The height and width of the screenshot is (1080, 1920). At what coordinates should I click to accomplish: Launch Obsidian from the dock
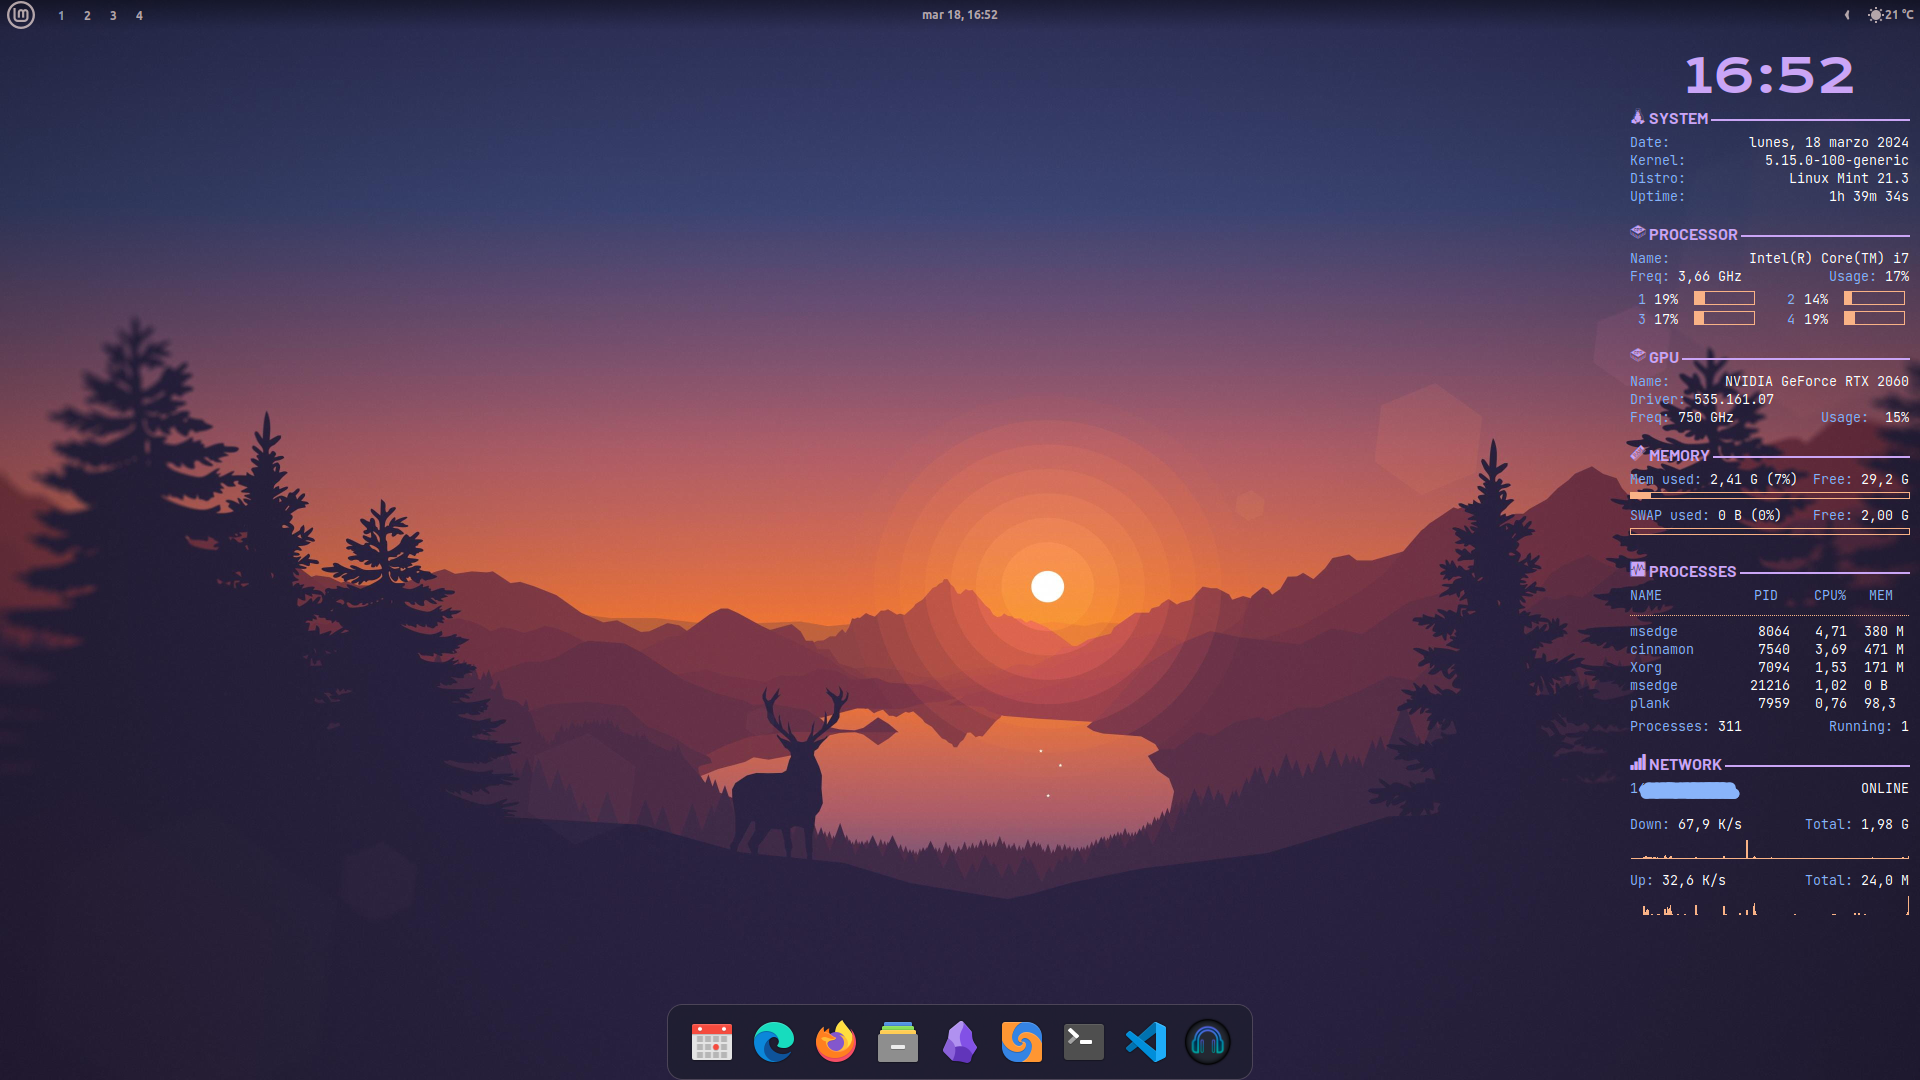click(960, 1042)
